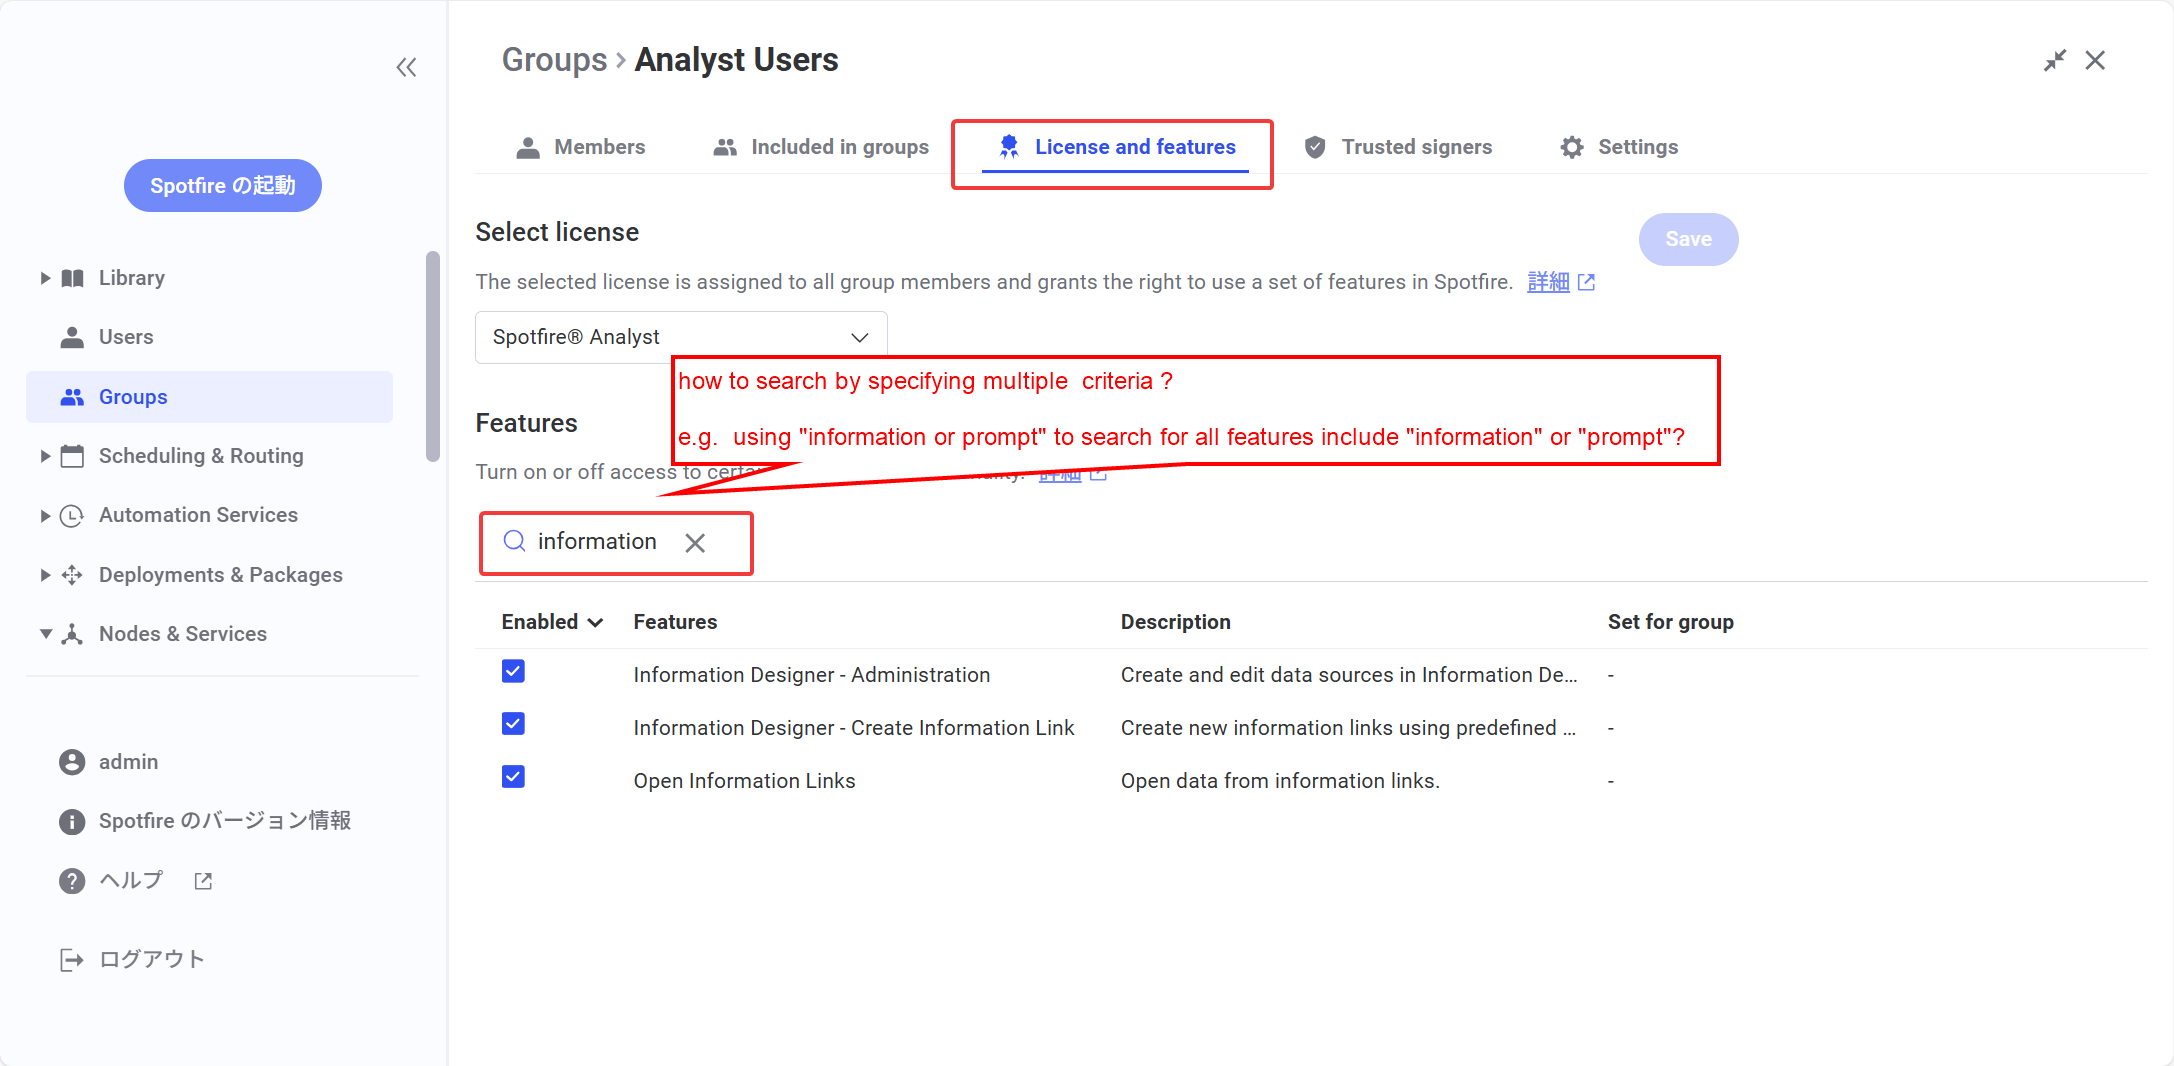This screenshot has width=2174, height=1066.
Task: Disable Information Designer - Create Information Link
Action: [513, 724]
